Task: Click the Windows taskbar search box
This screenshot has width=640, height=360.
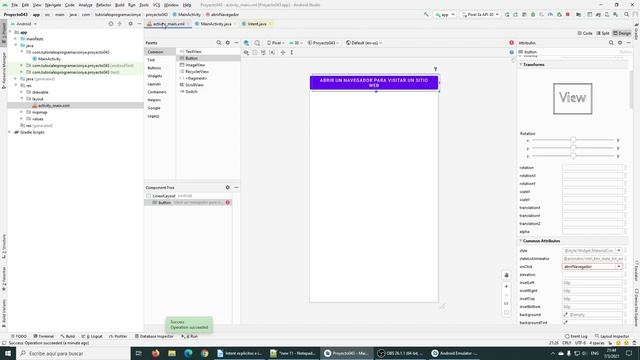Action: click(73, 353)
